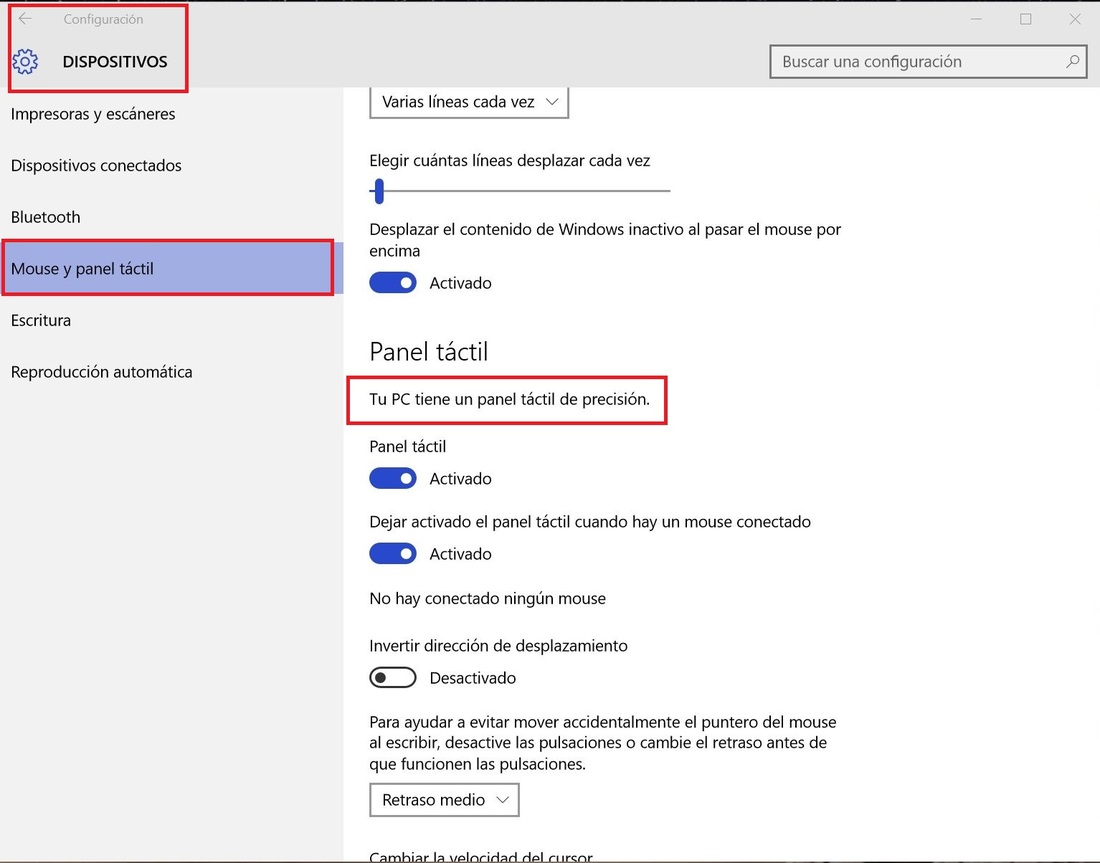The height and width of the screenshot is (863, 1100).
Task: Toggle scrolling of inactive Windows on hover
Action: click(x=393, y=283)
